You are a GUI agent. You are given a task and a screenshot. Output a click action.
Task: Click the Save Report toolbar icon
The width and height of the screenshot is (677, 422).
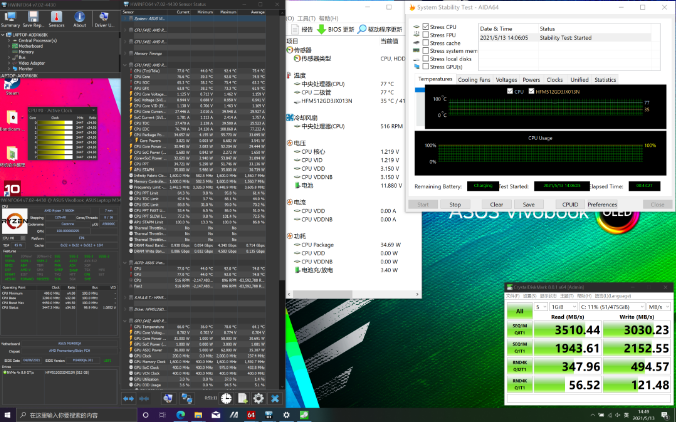coord(32,17)
